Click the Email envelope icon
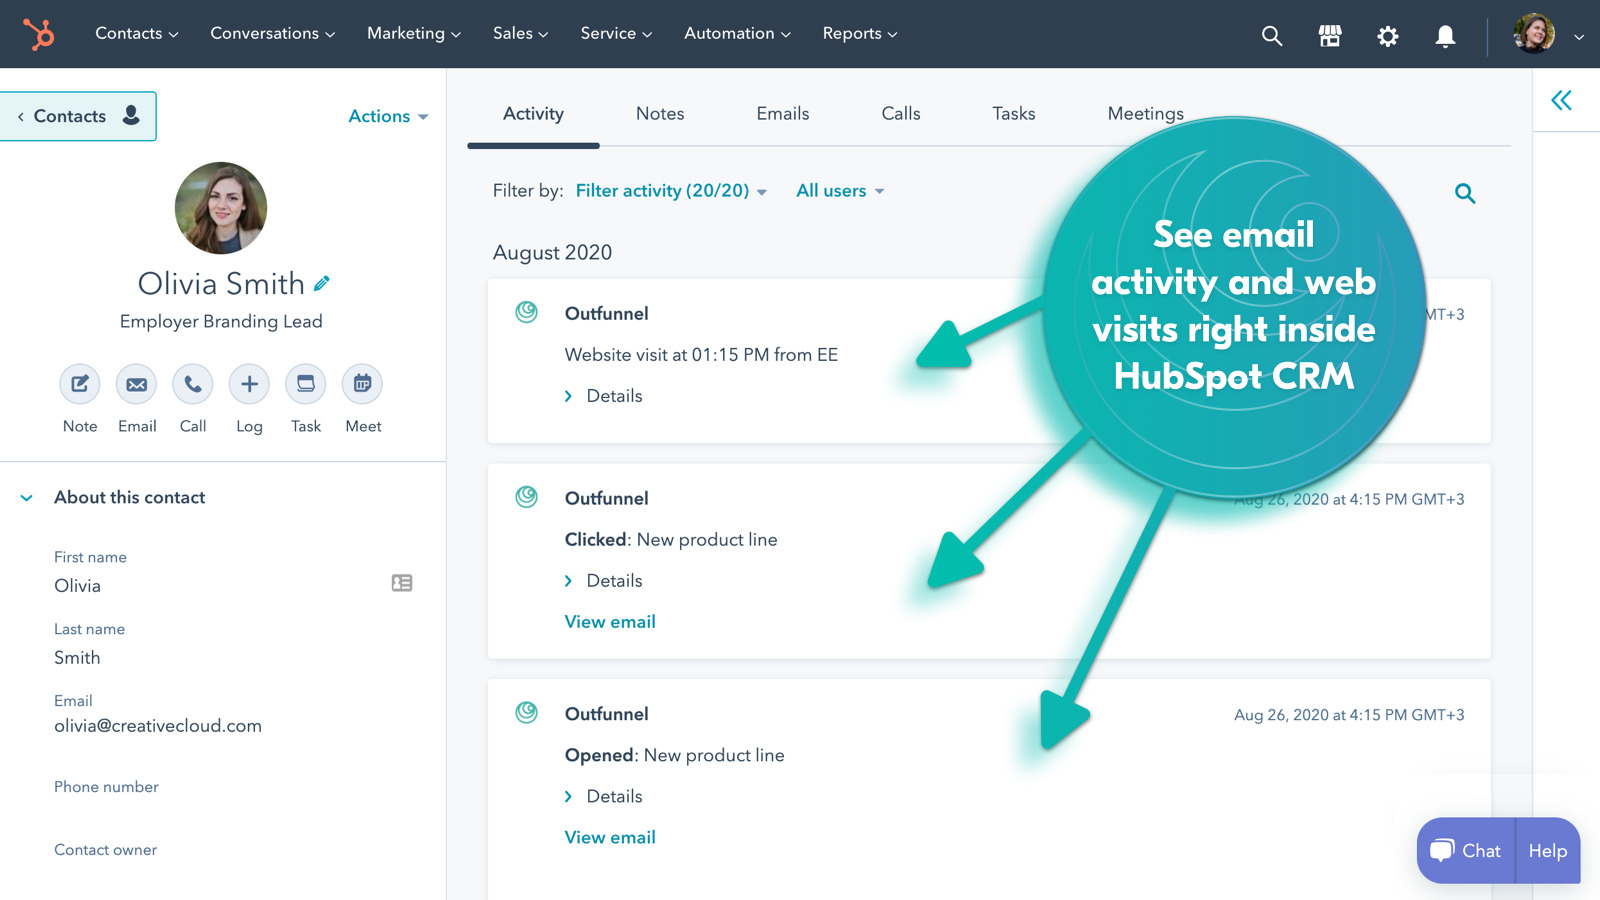Image resolution: width=1600 pixels, height=900 pixels. point(136,384)
